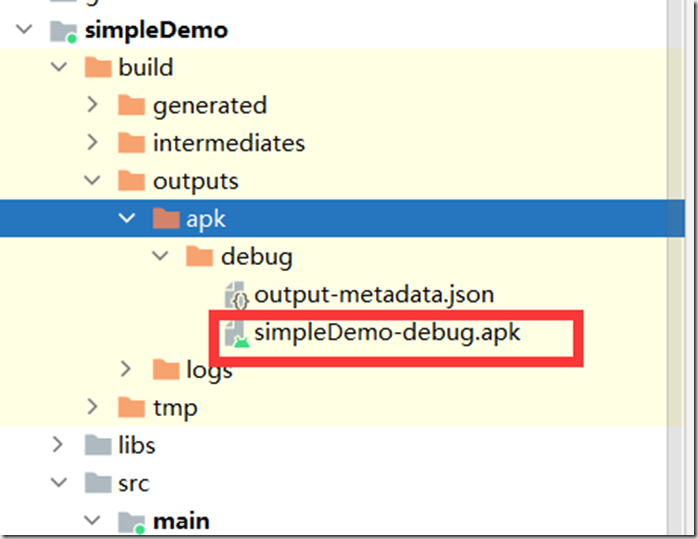698x539 pixels.
Task: Click the main source folder icon
Action: [x=131, y=521]
